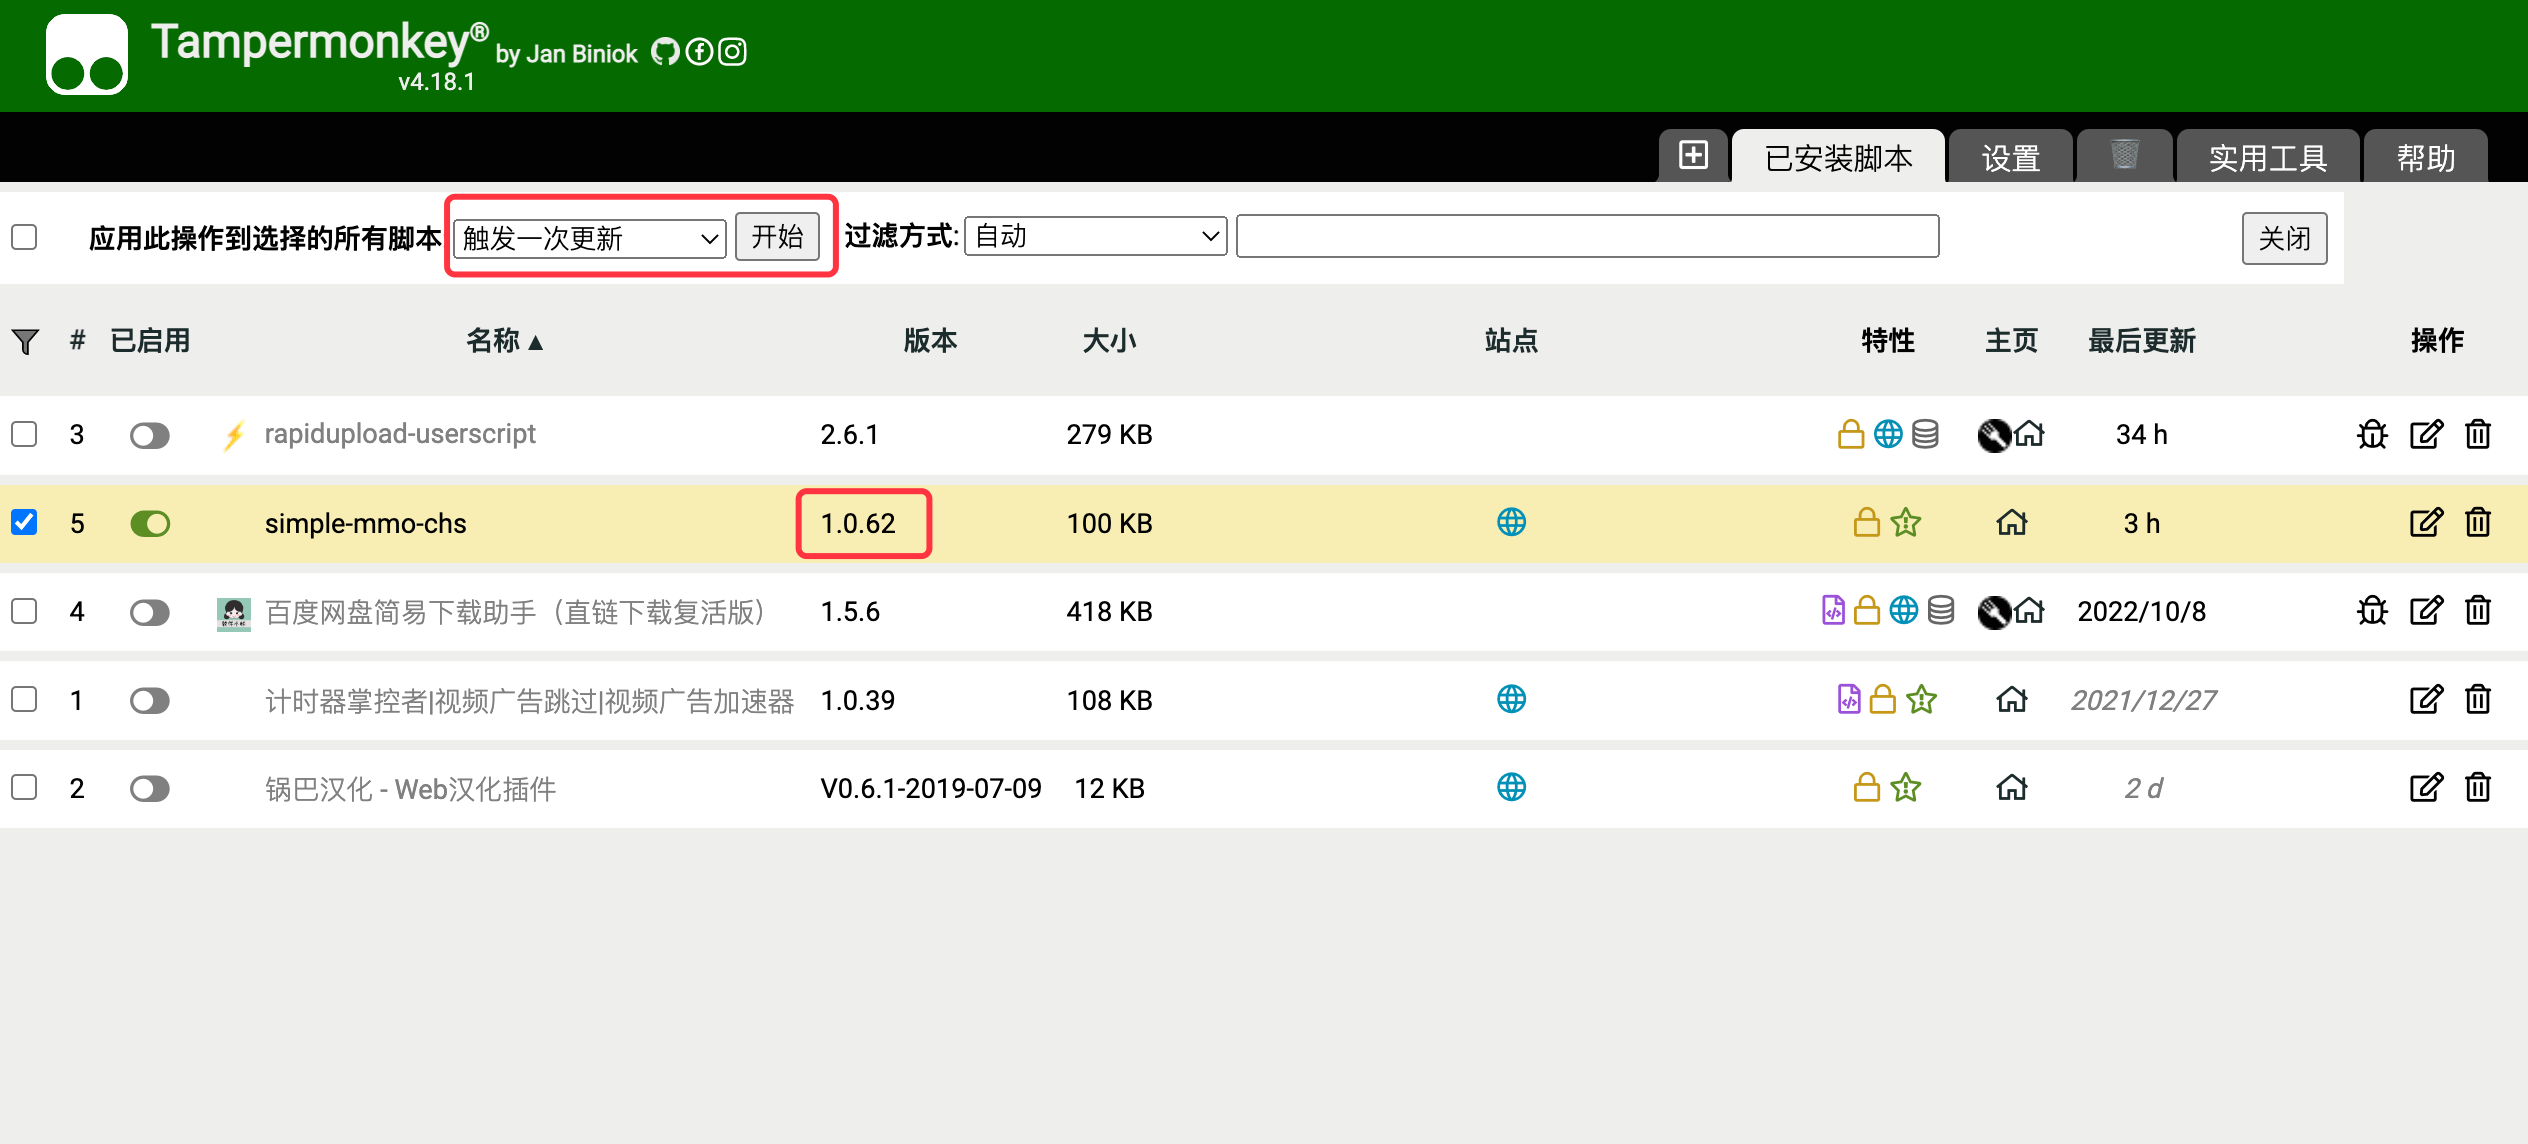Enable the 锅巴汉化 toggle

[x=150, y=789]
